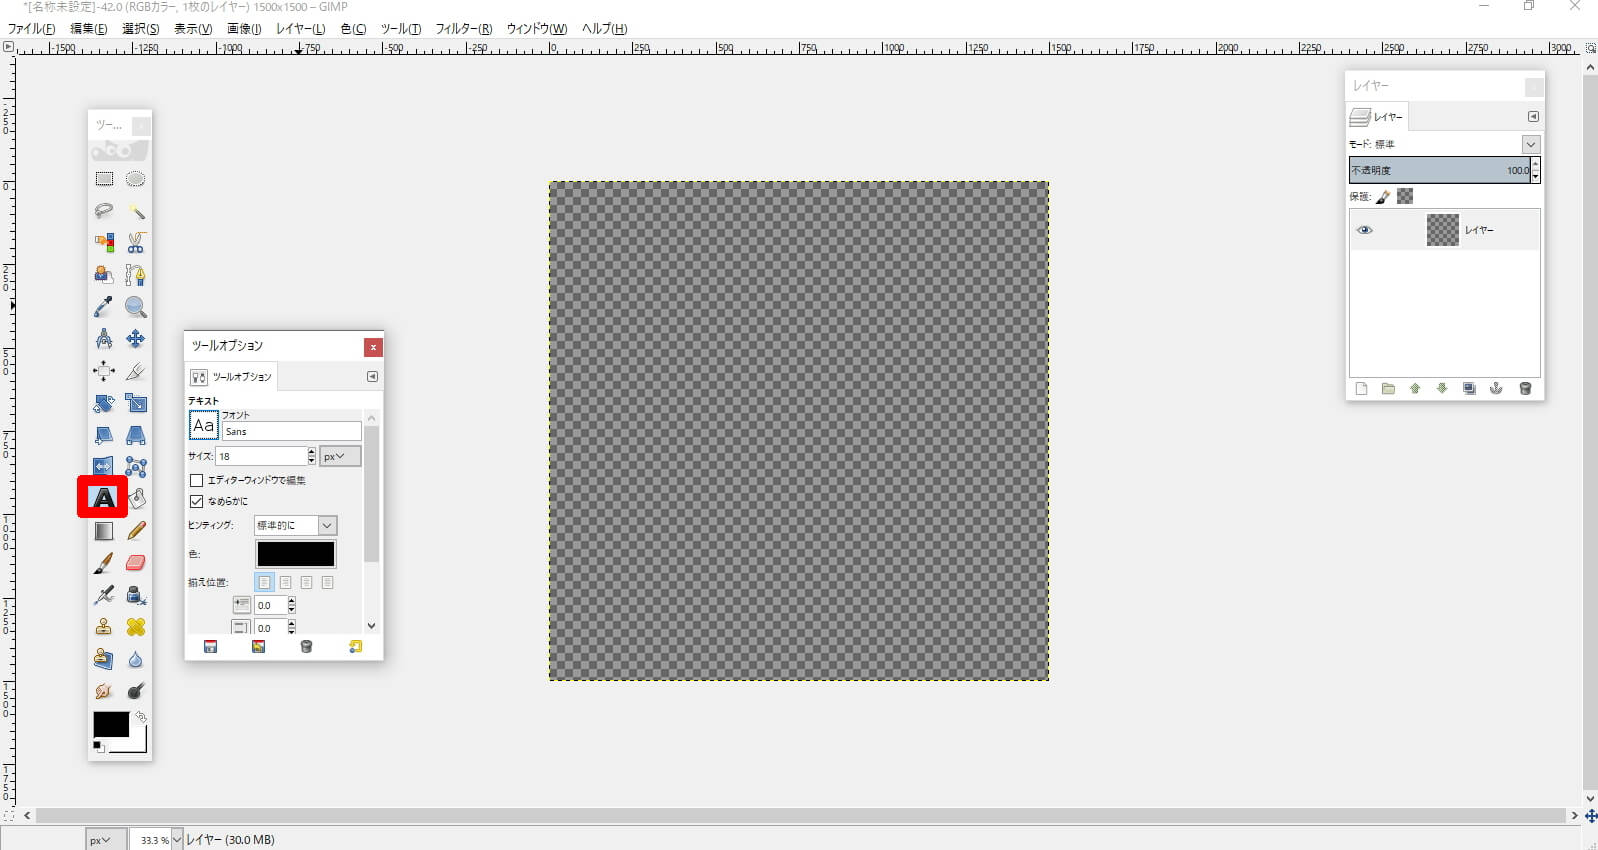Anchor the floating layer with anchor icon

[1496, 389]
